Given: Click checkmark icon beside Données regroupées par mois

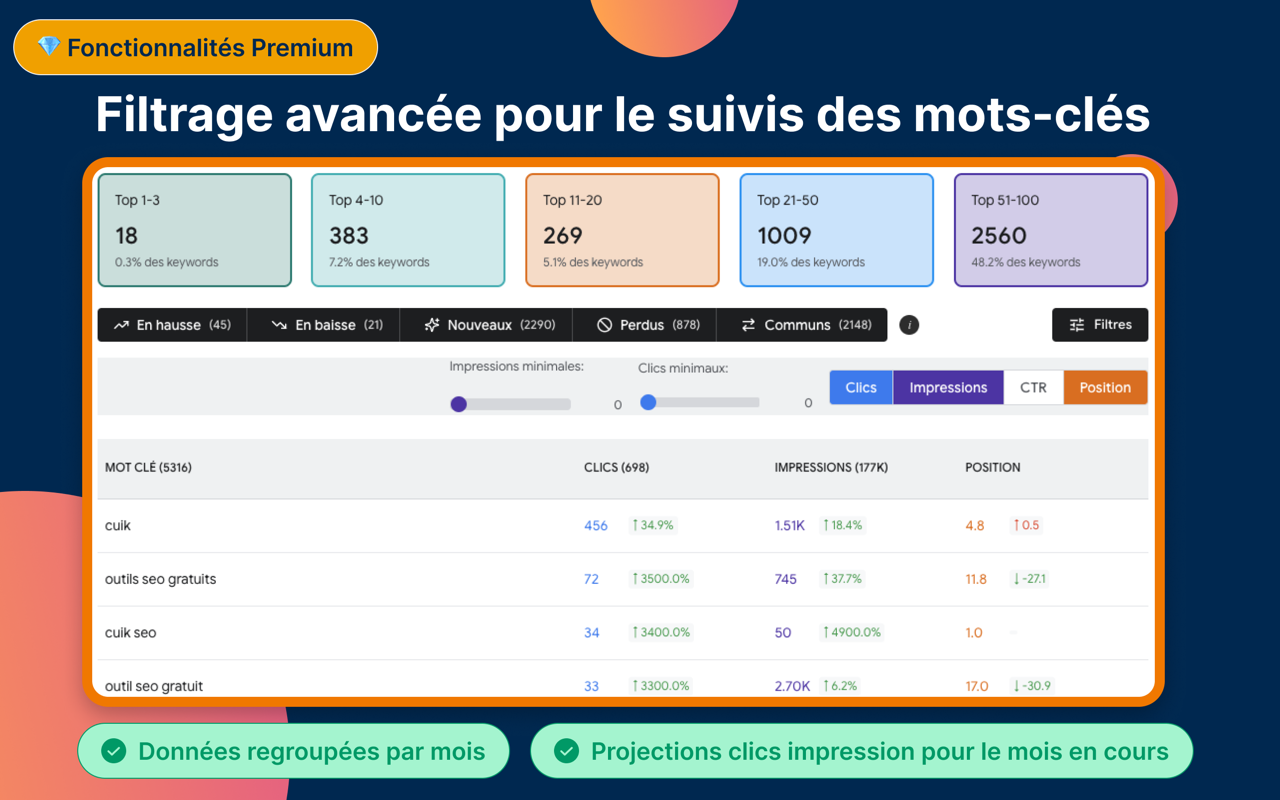Looking at the screenshot, I should click(114, 751).
